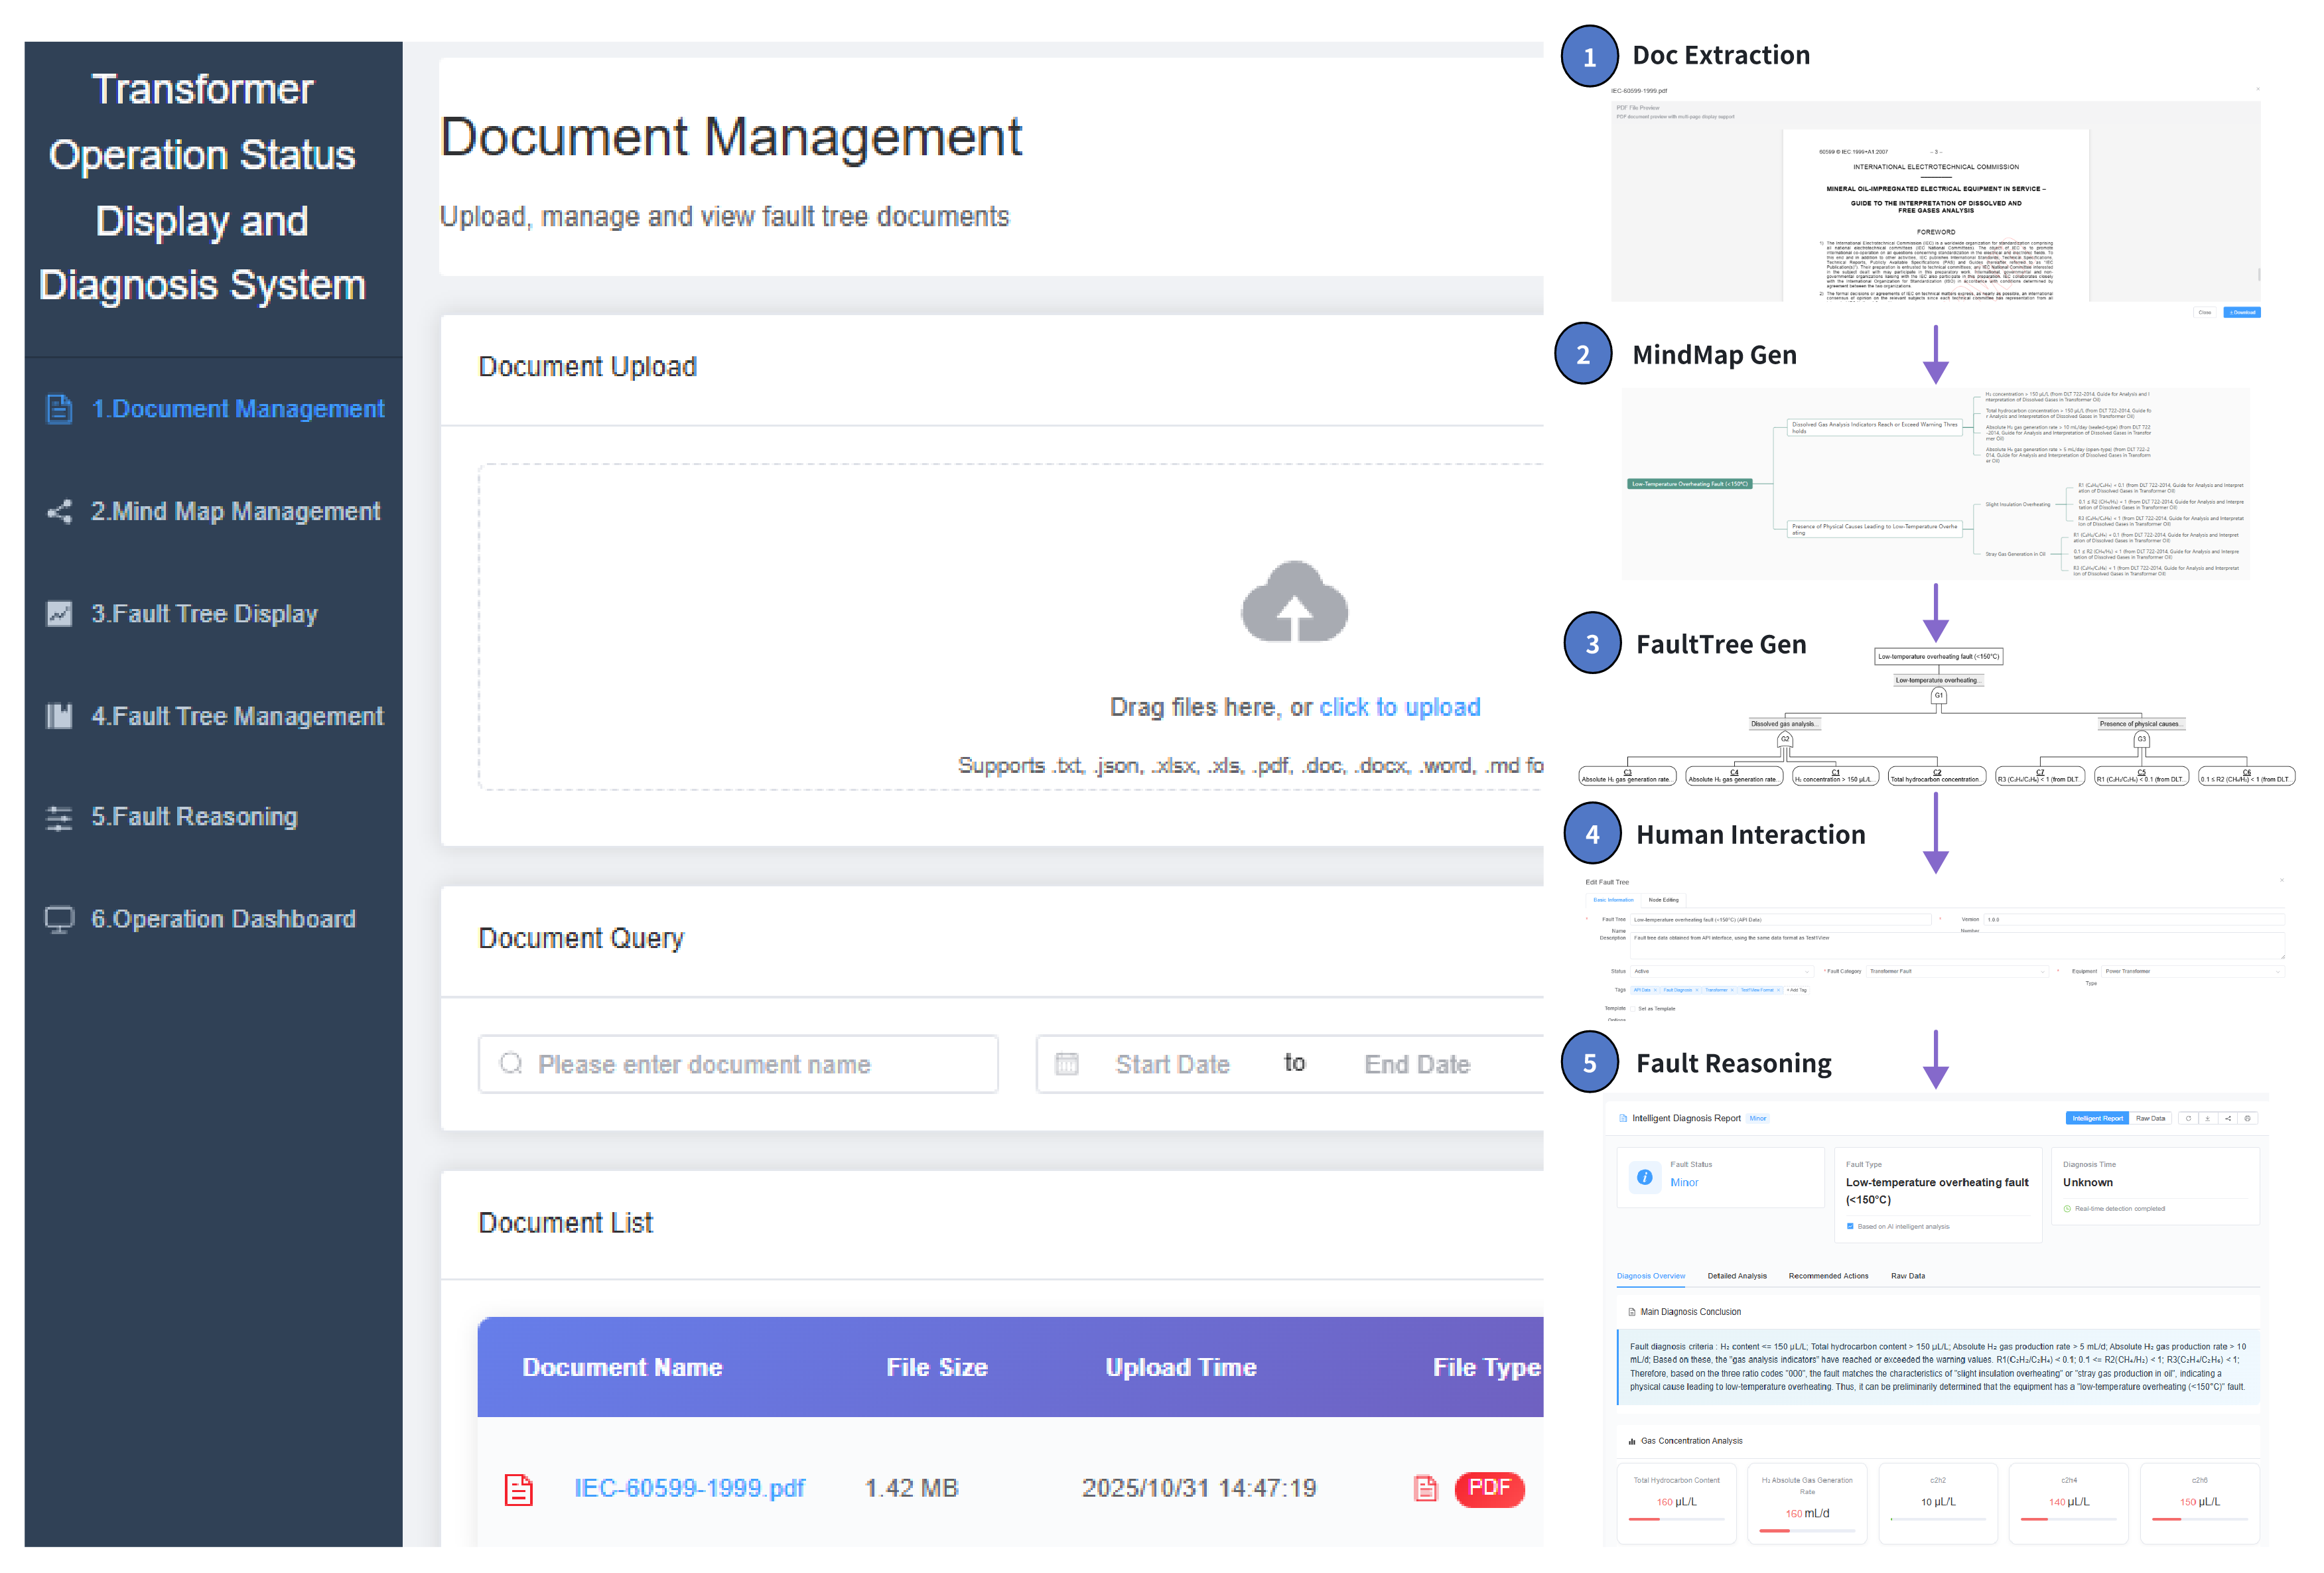
Task: Click Document Management sidebar document icon
Action: 59,409
